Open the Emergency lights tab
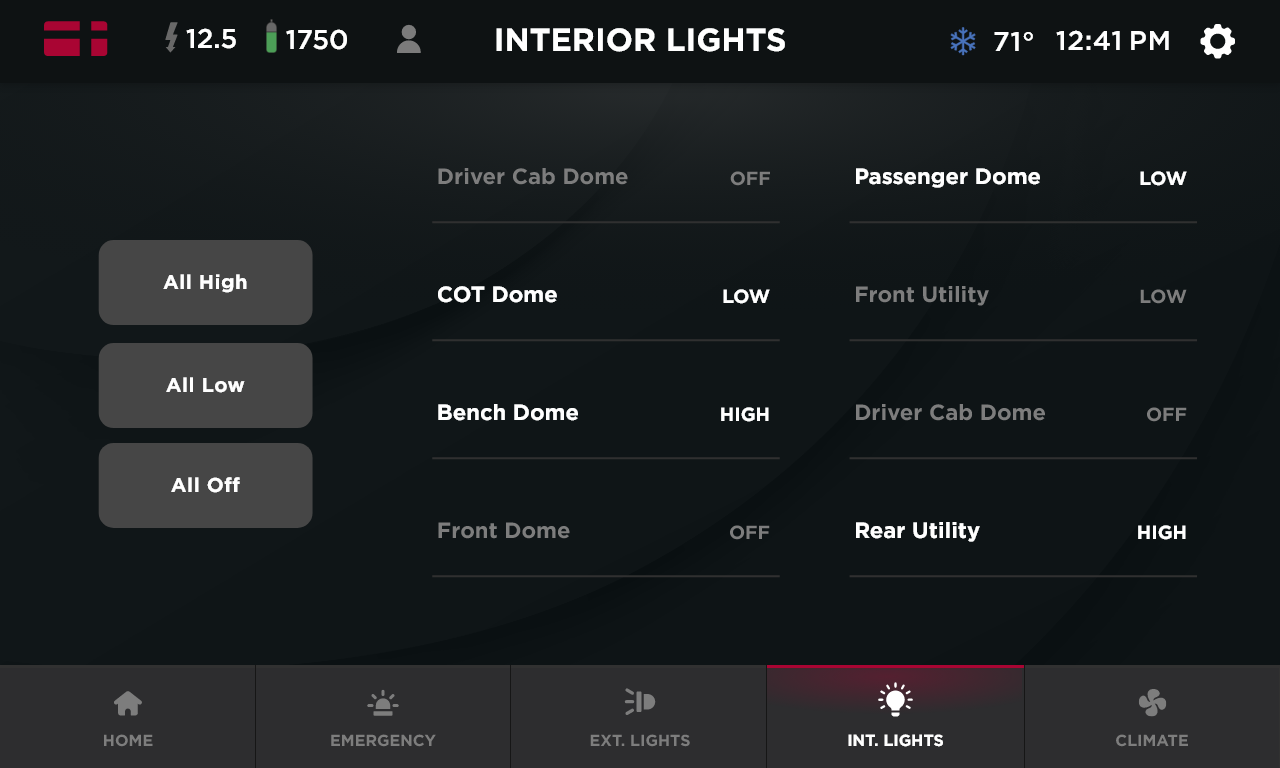This screenshot has width=1280, height=768. 383,717
